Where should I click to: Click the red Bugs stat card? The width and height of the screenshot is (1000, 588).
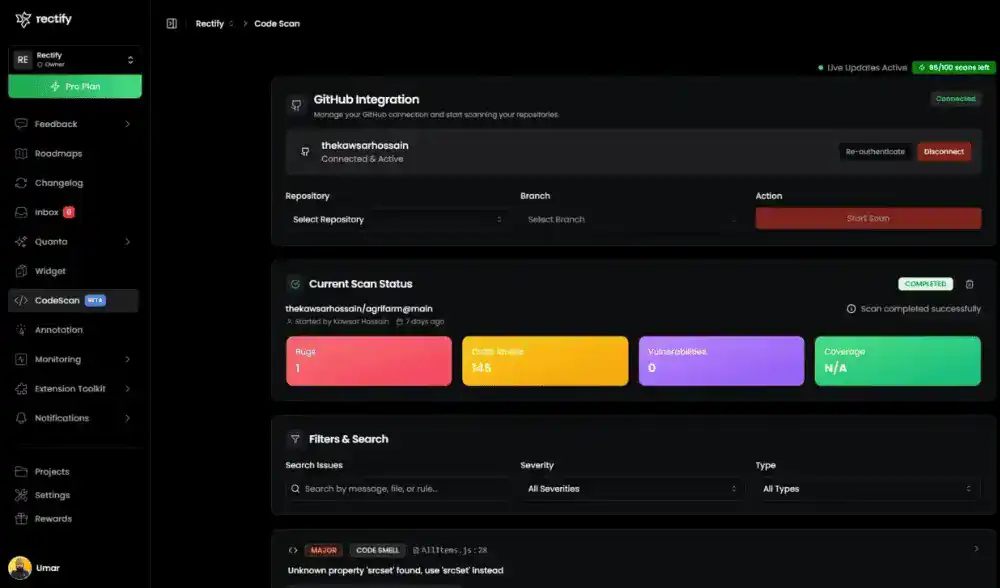tap(368, 360)
